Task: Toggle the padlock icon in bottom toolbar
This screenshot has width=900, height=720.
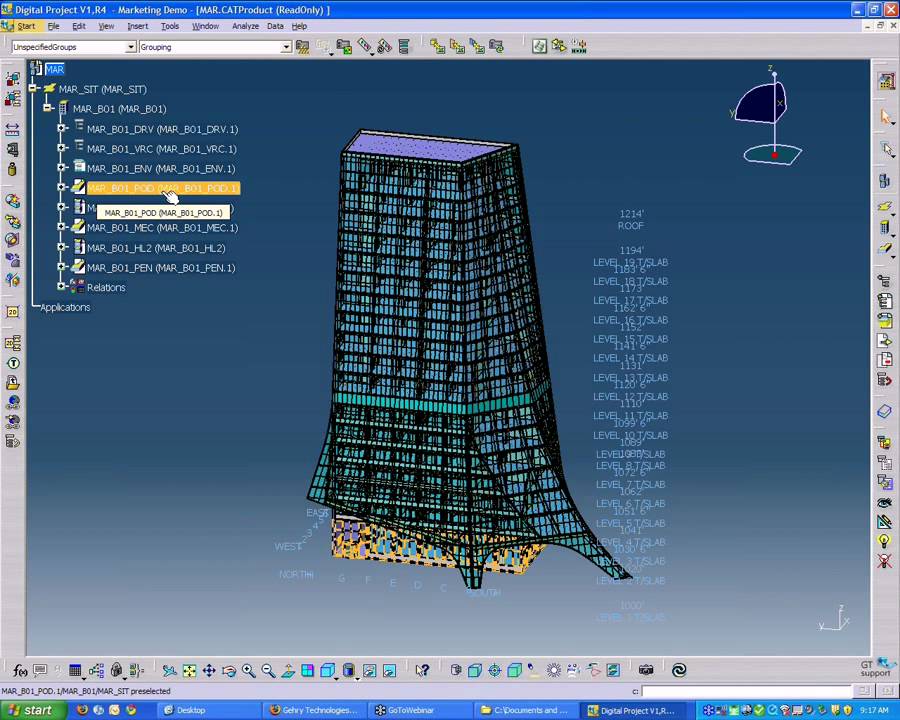Action: coord(117,670)
